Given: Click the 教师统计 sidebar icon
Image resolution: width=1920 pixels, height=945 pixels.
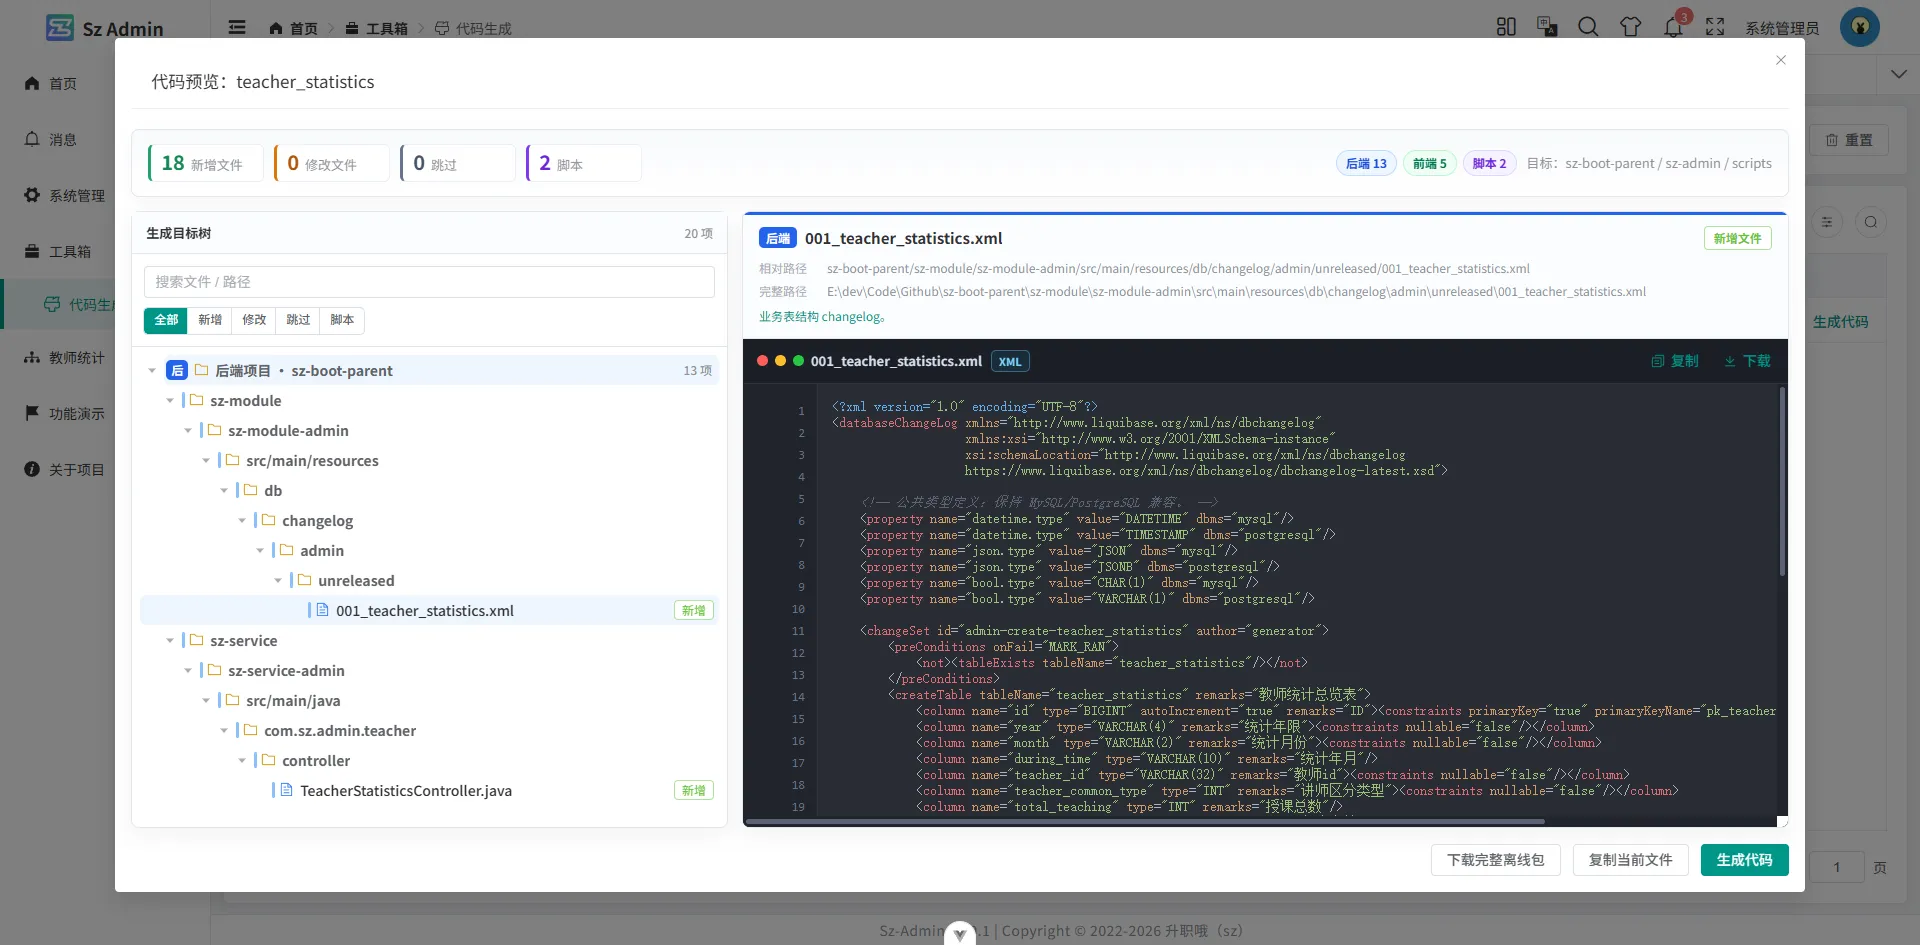Looking at the screenshot, I should (32, 357).
